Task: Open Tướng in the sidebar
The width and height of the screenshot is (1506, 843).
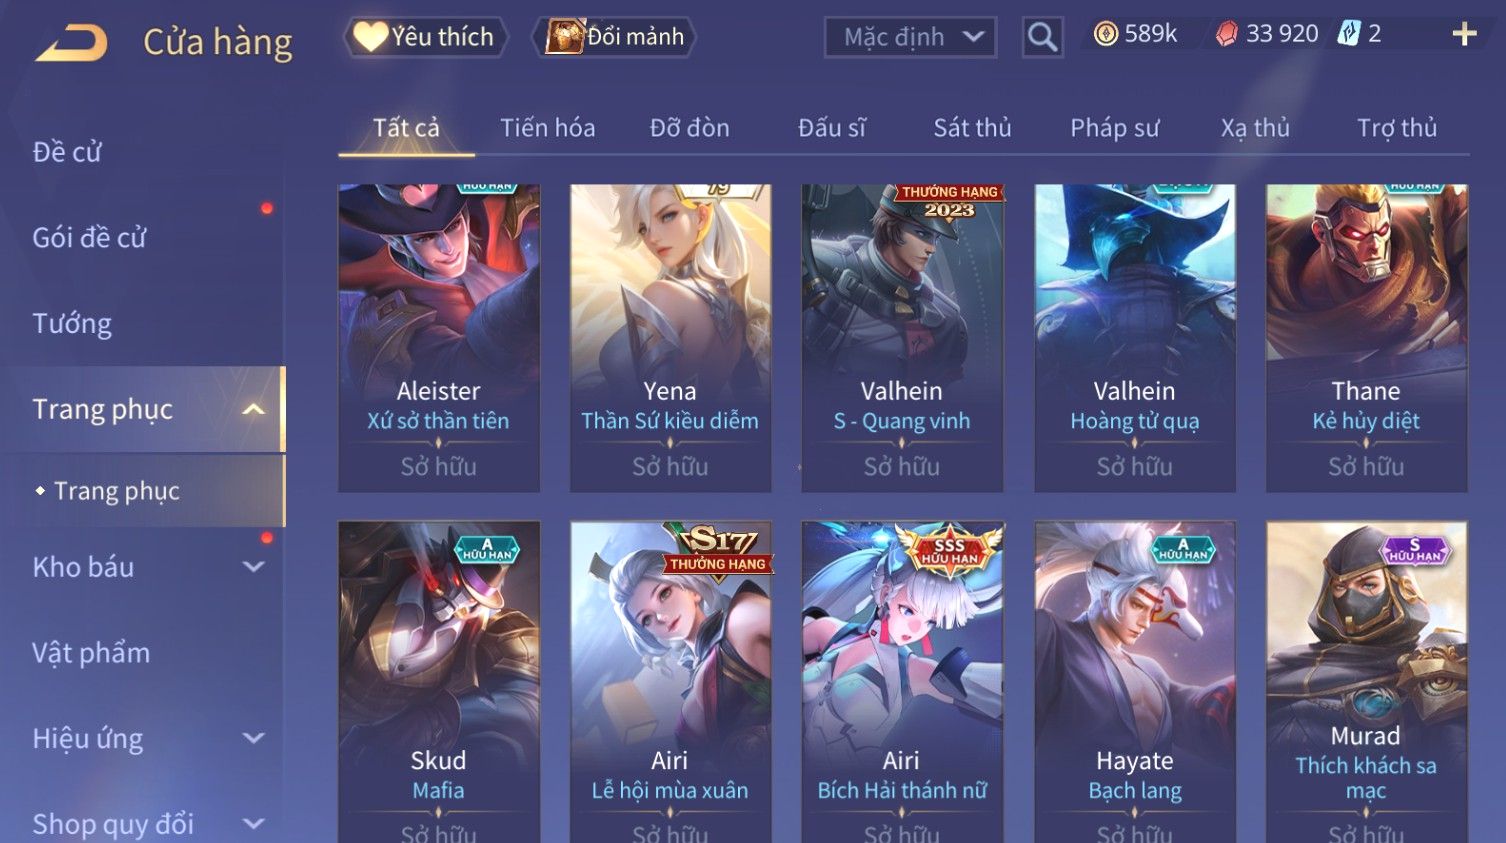Action: coord(72,324)
